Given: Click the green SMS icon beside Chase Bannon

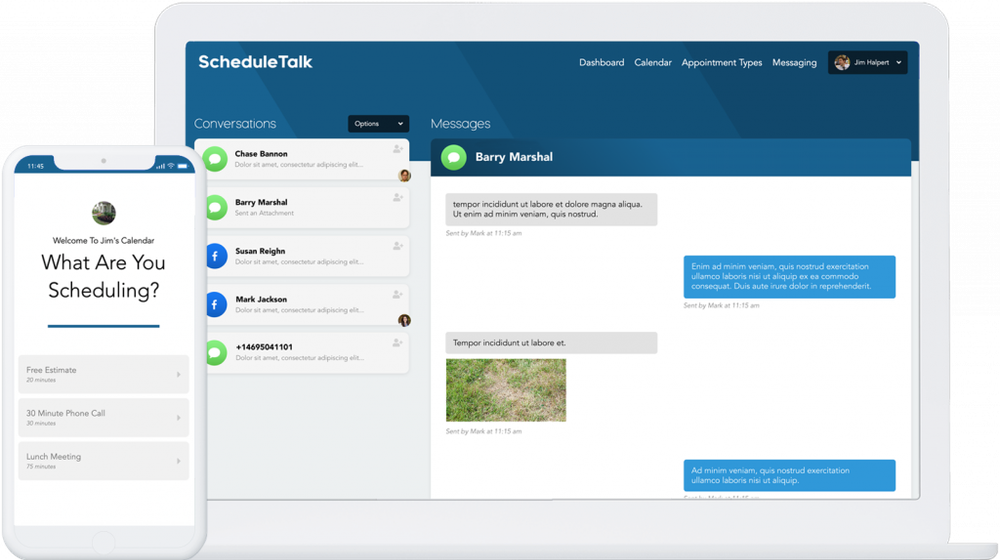Looking at the screenshot, I should 216,159.
